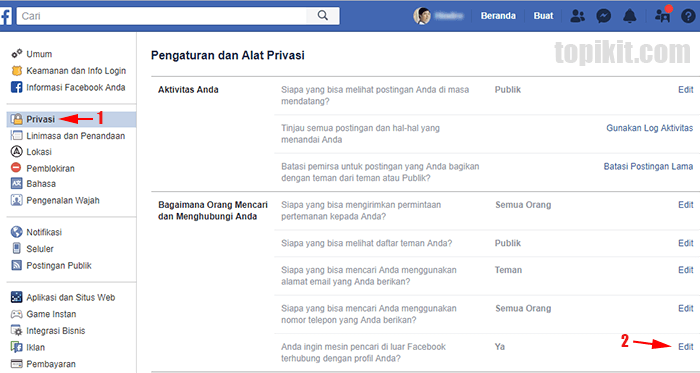Edit email address lookup setting
The height and width of the screenshot is (373, 700).
pyautogui.click(x=686, y=270)
